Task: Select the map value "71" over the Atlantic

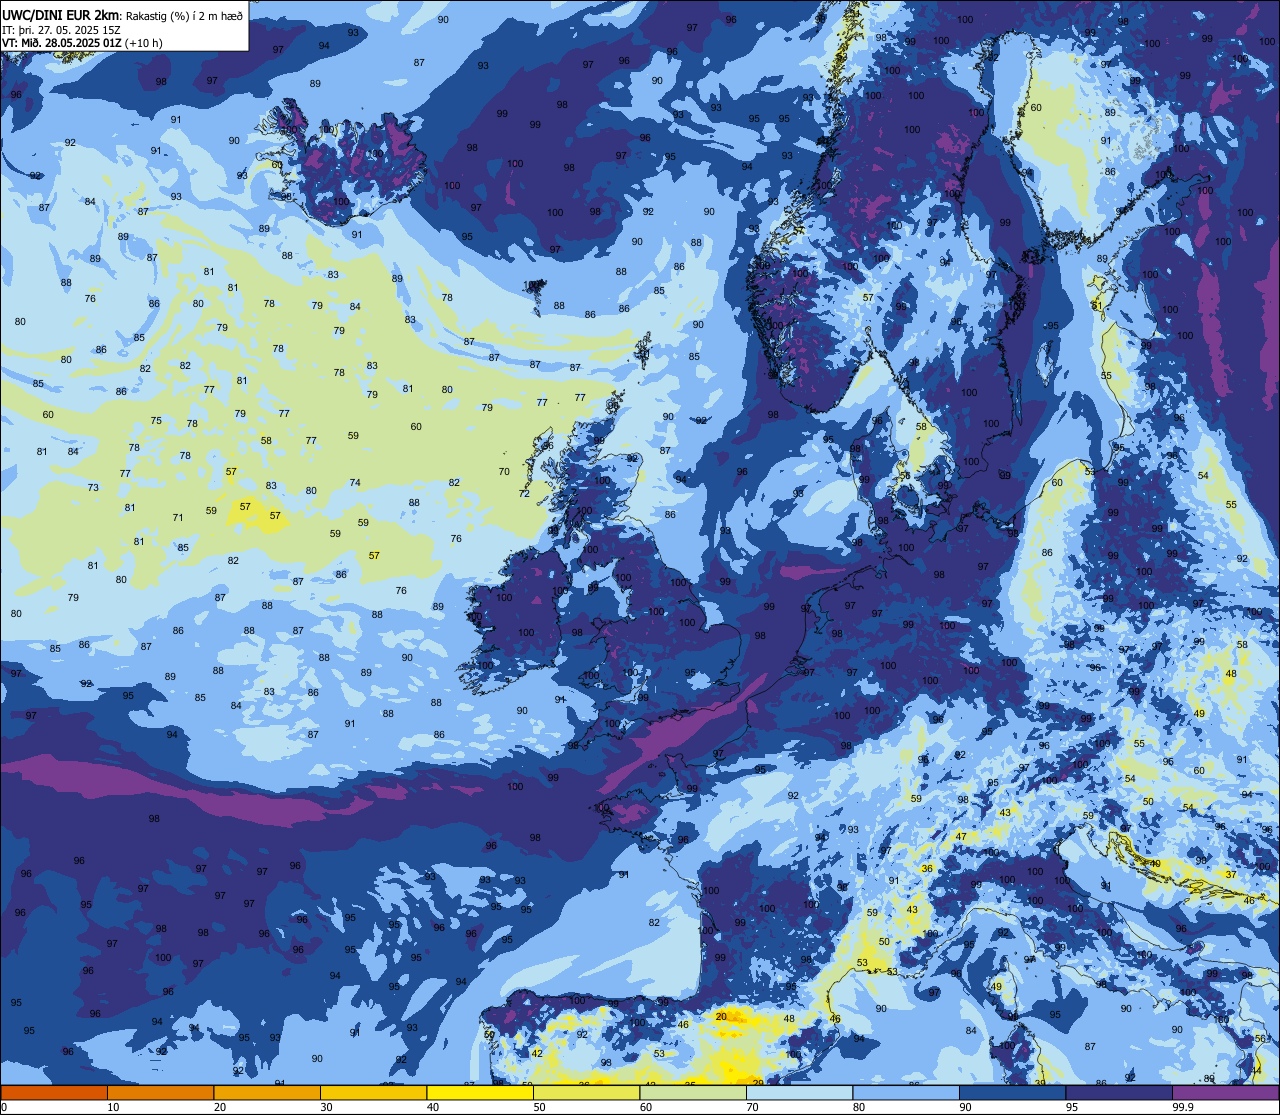Action: [x=178, y=517]
